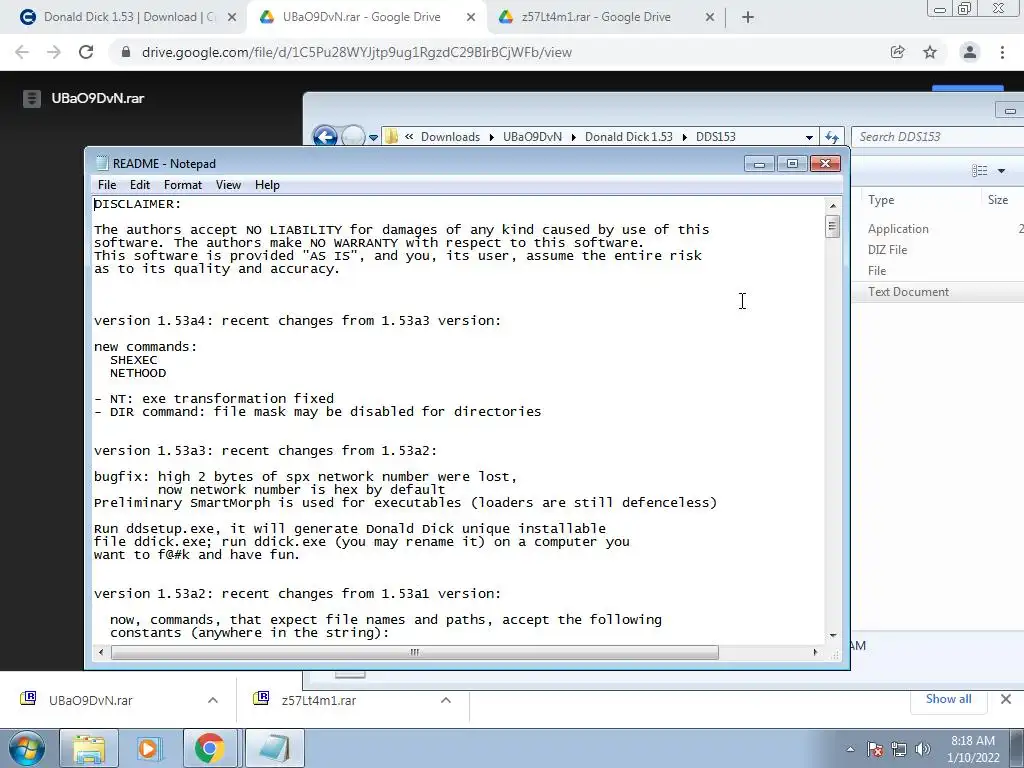
Task: Close the z57Lt4m1.rar browser tab
Action: coord(710,18)
